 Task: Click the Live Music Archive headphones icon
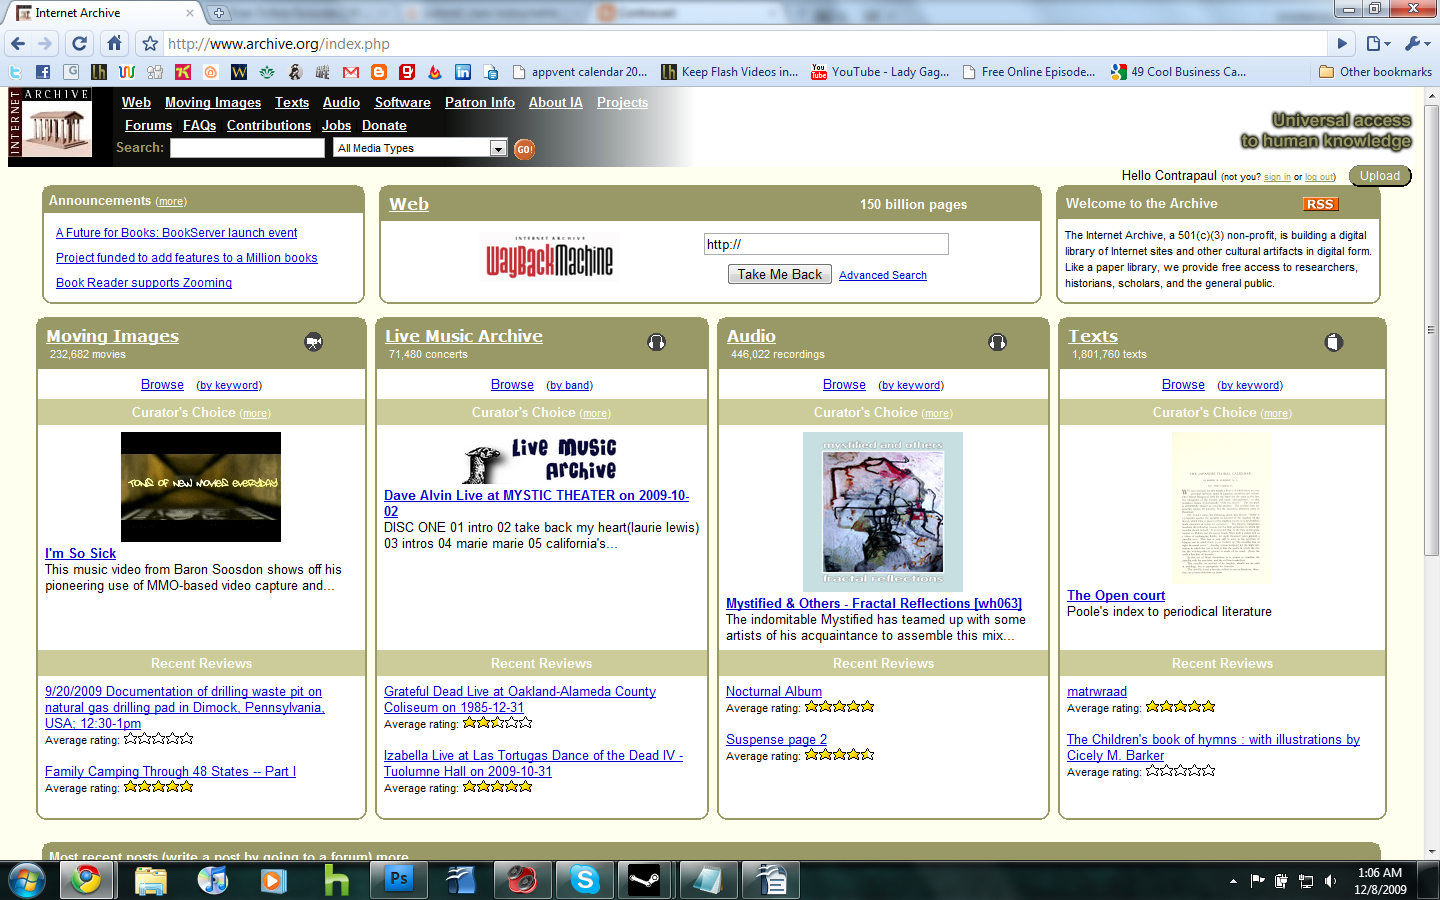click(x=656, y=342)
